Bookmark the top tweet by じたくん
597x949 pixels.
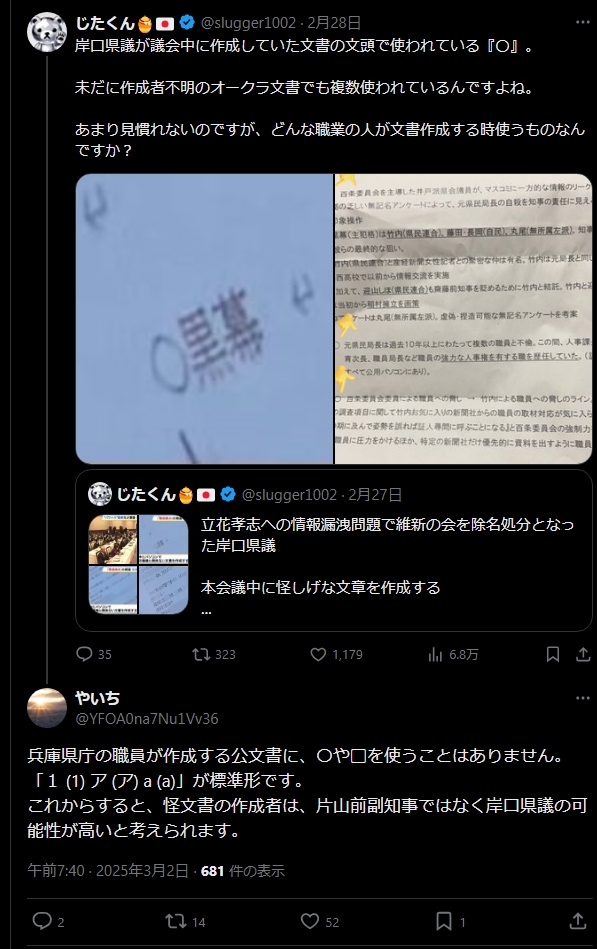[553, 654]
